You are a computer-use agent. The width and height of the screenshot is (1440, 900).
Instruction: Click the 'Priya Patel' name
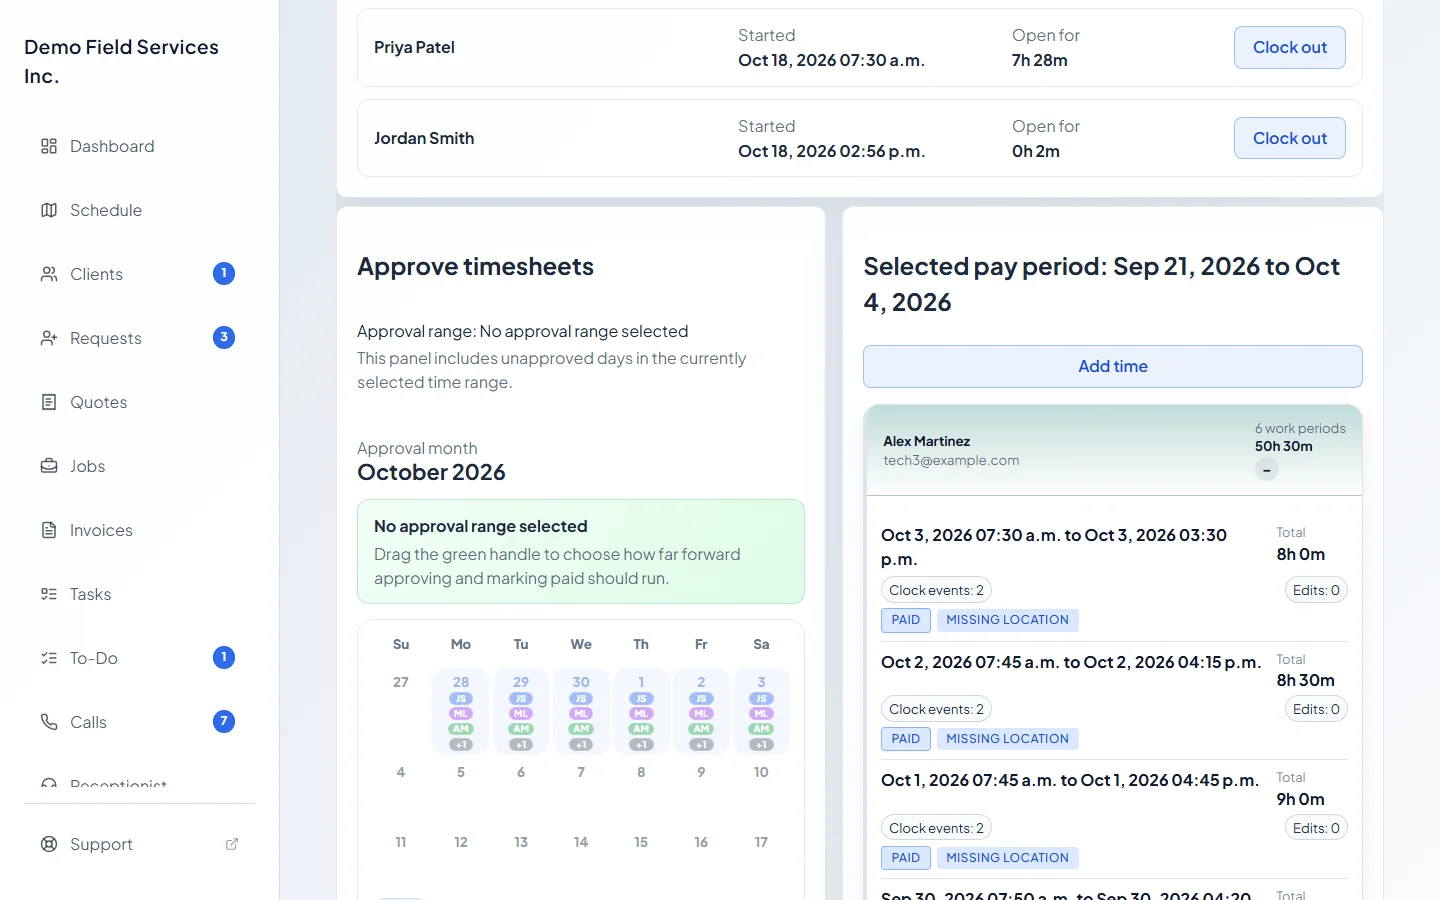click(x=414, y=47)
